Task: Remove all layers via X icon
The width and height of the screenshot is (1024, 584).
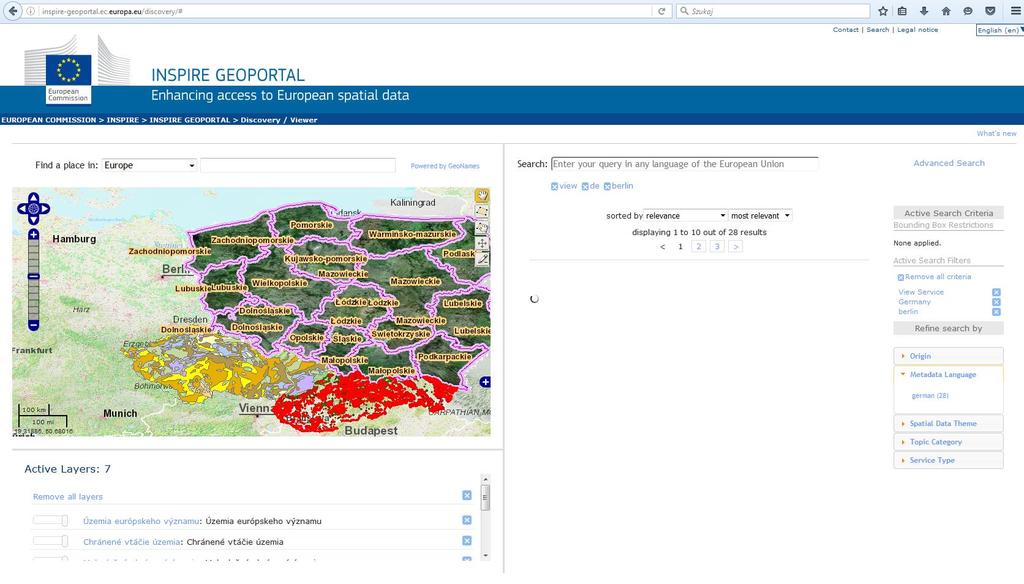Action: [x=467, y=495]
